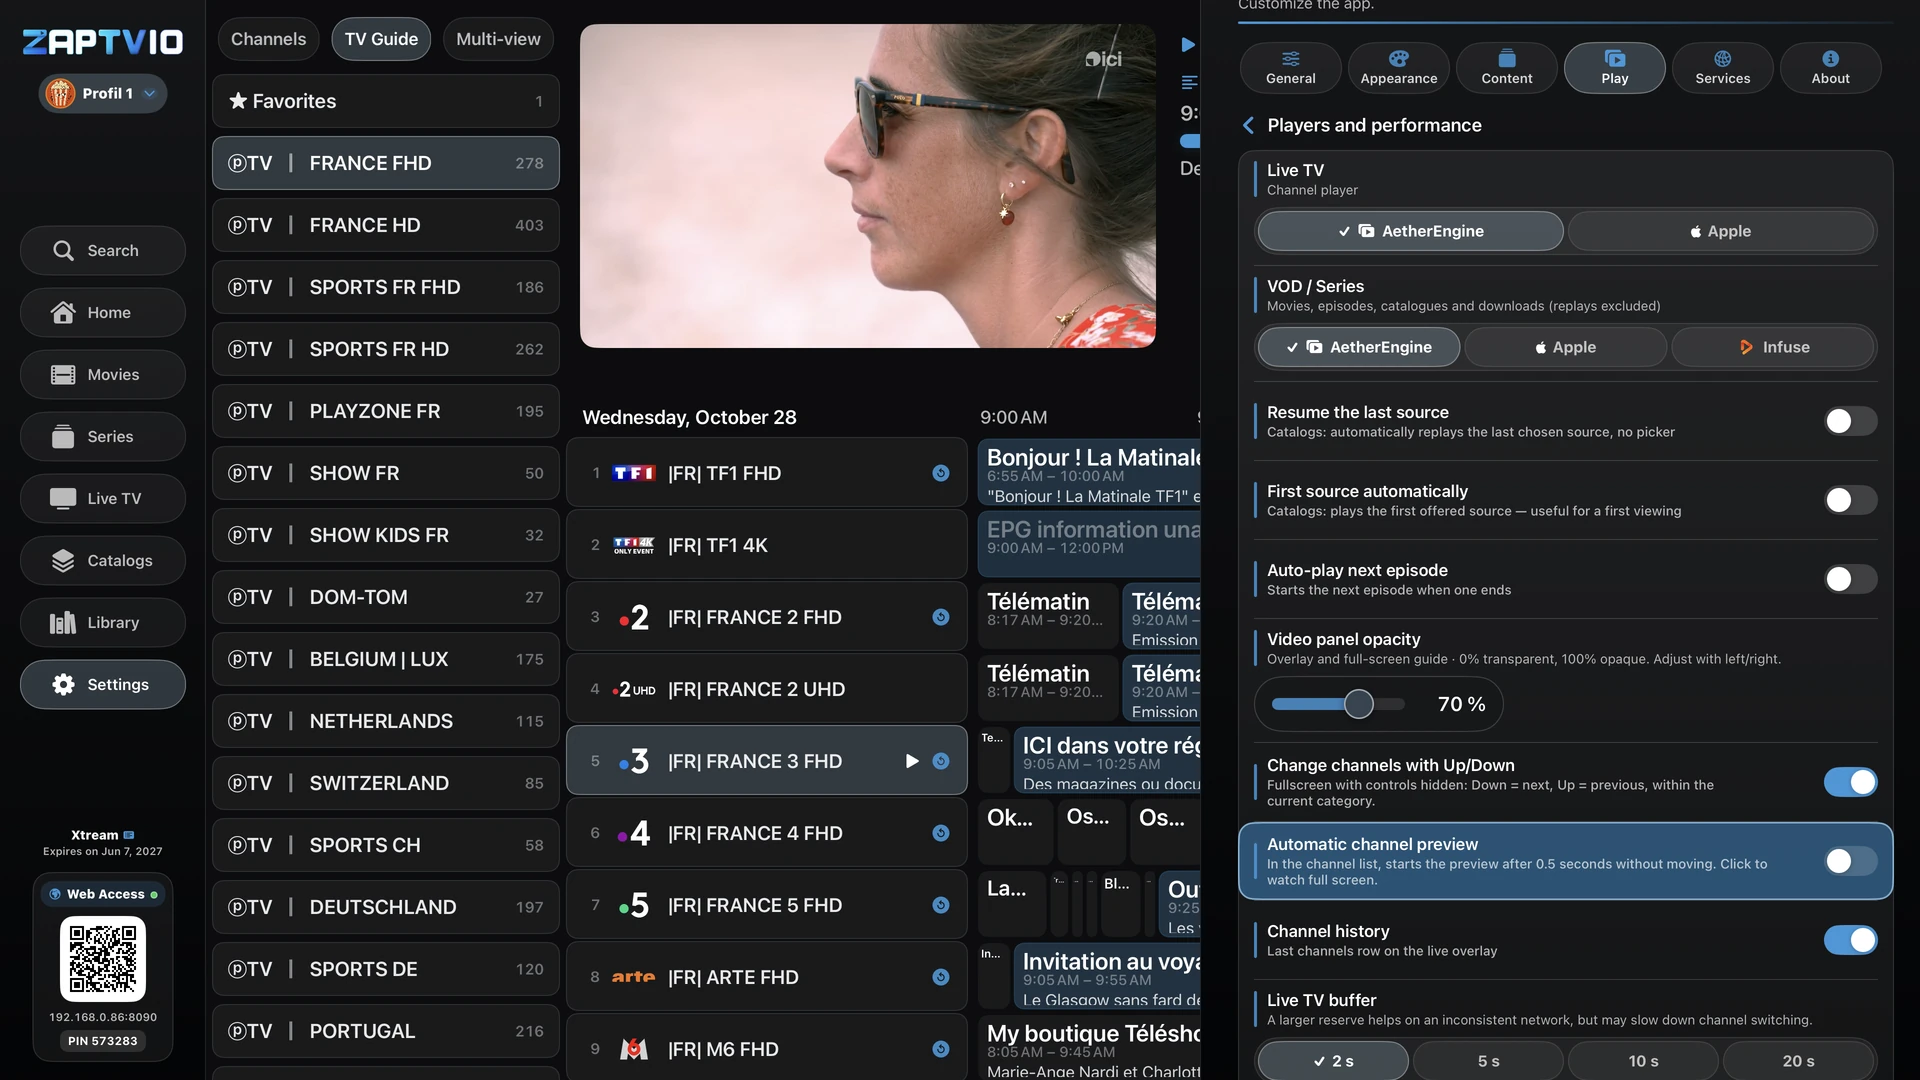The image size is (1920, 1080).
Task: Open the PLAYZONE FR category
Action: click(386, 411)
